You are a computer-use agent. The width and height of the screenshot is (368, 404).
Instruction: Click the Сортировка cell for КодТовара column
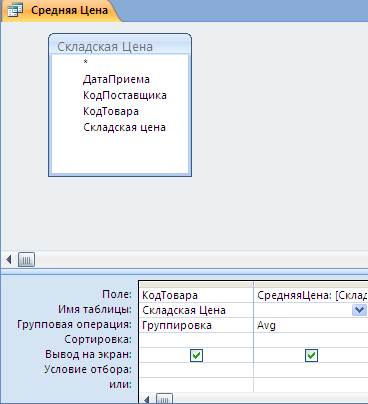tap(196, 340)
